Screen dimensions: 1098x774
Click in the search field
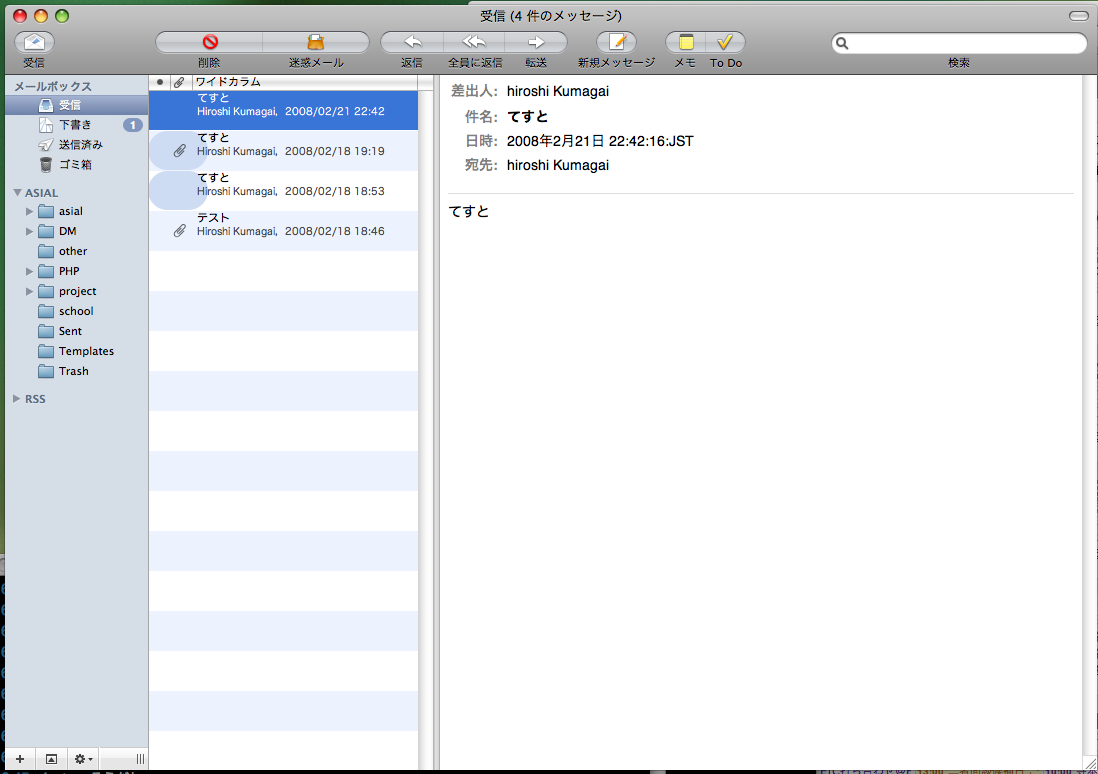[x=965, y=44]
